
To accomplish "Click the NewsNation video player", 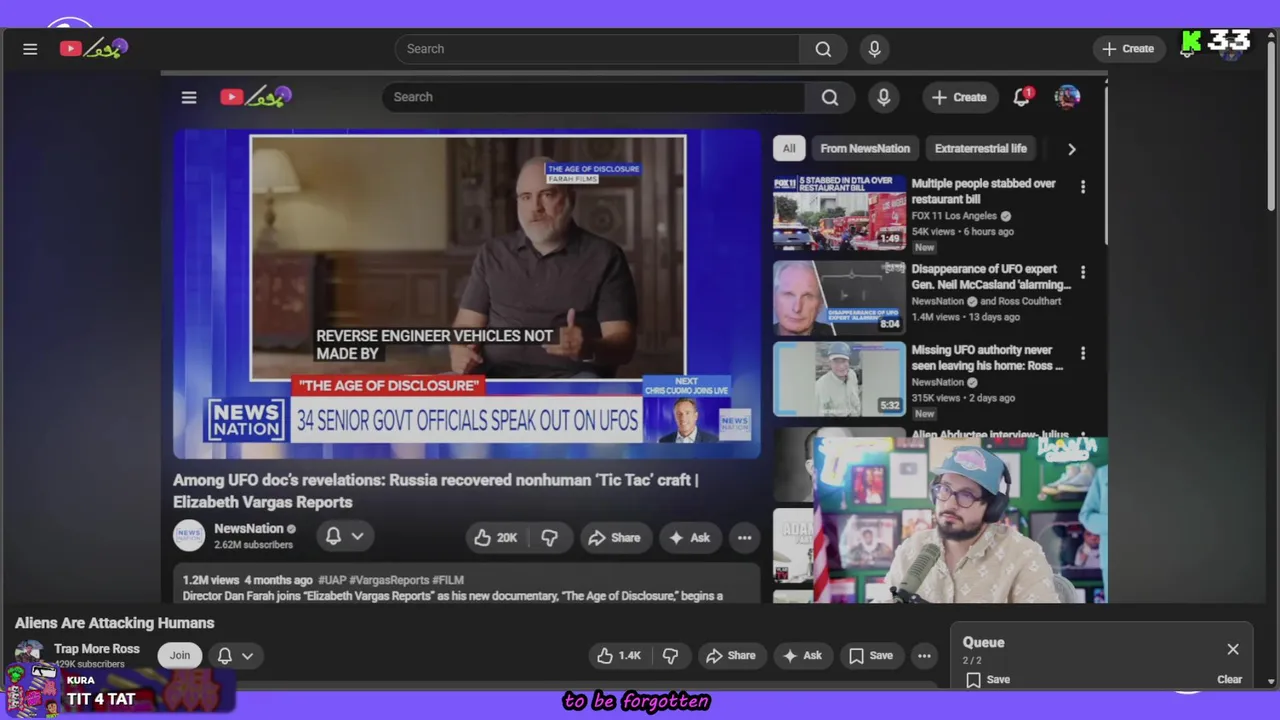I will pyautogui.click(x=467, y=294).
